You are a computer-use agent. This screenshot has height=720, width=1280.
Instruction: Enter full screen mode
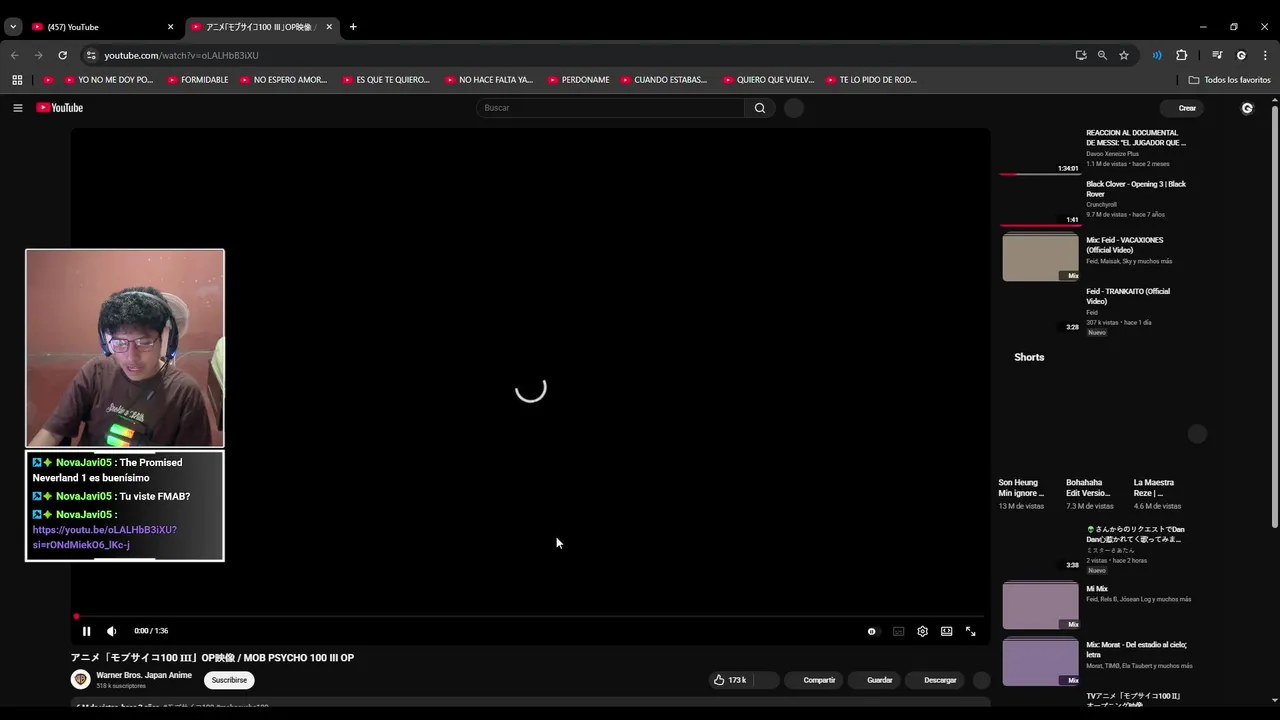(970, 631)
